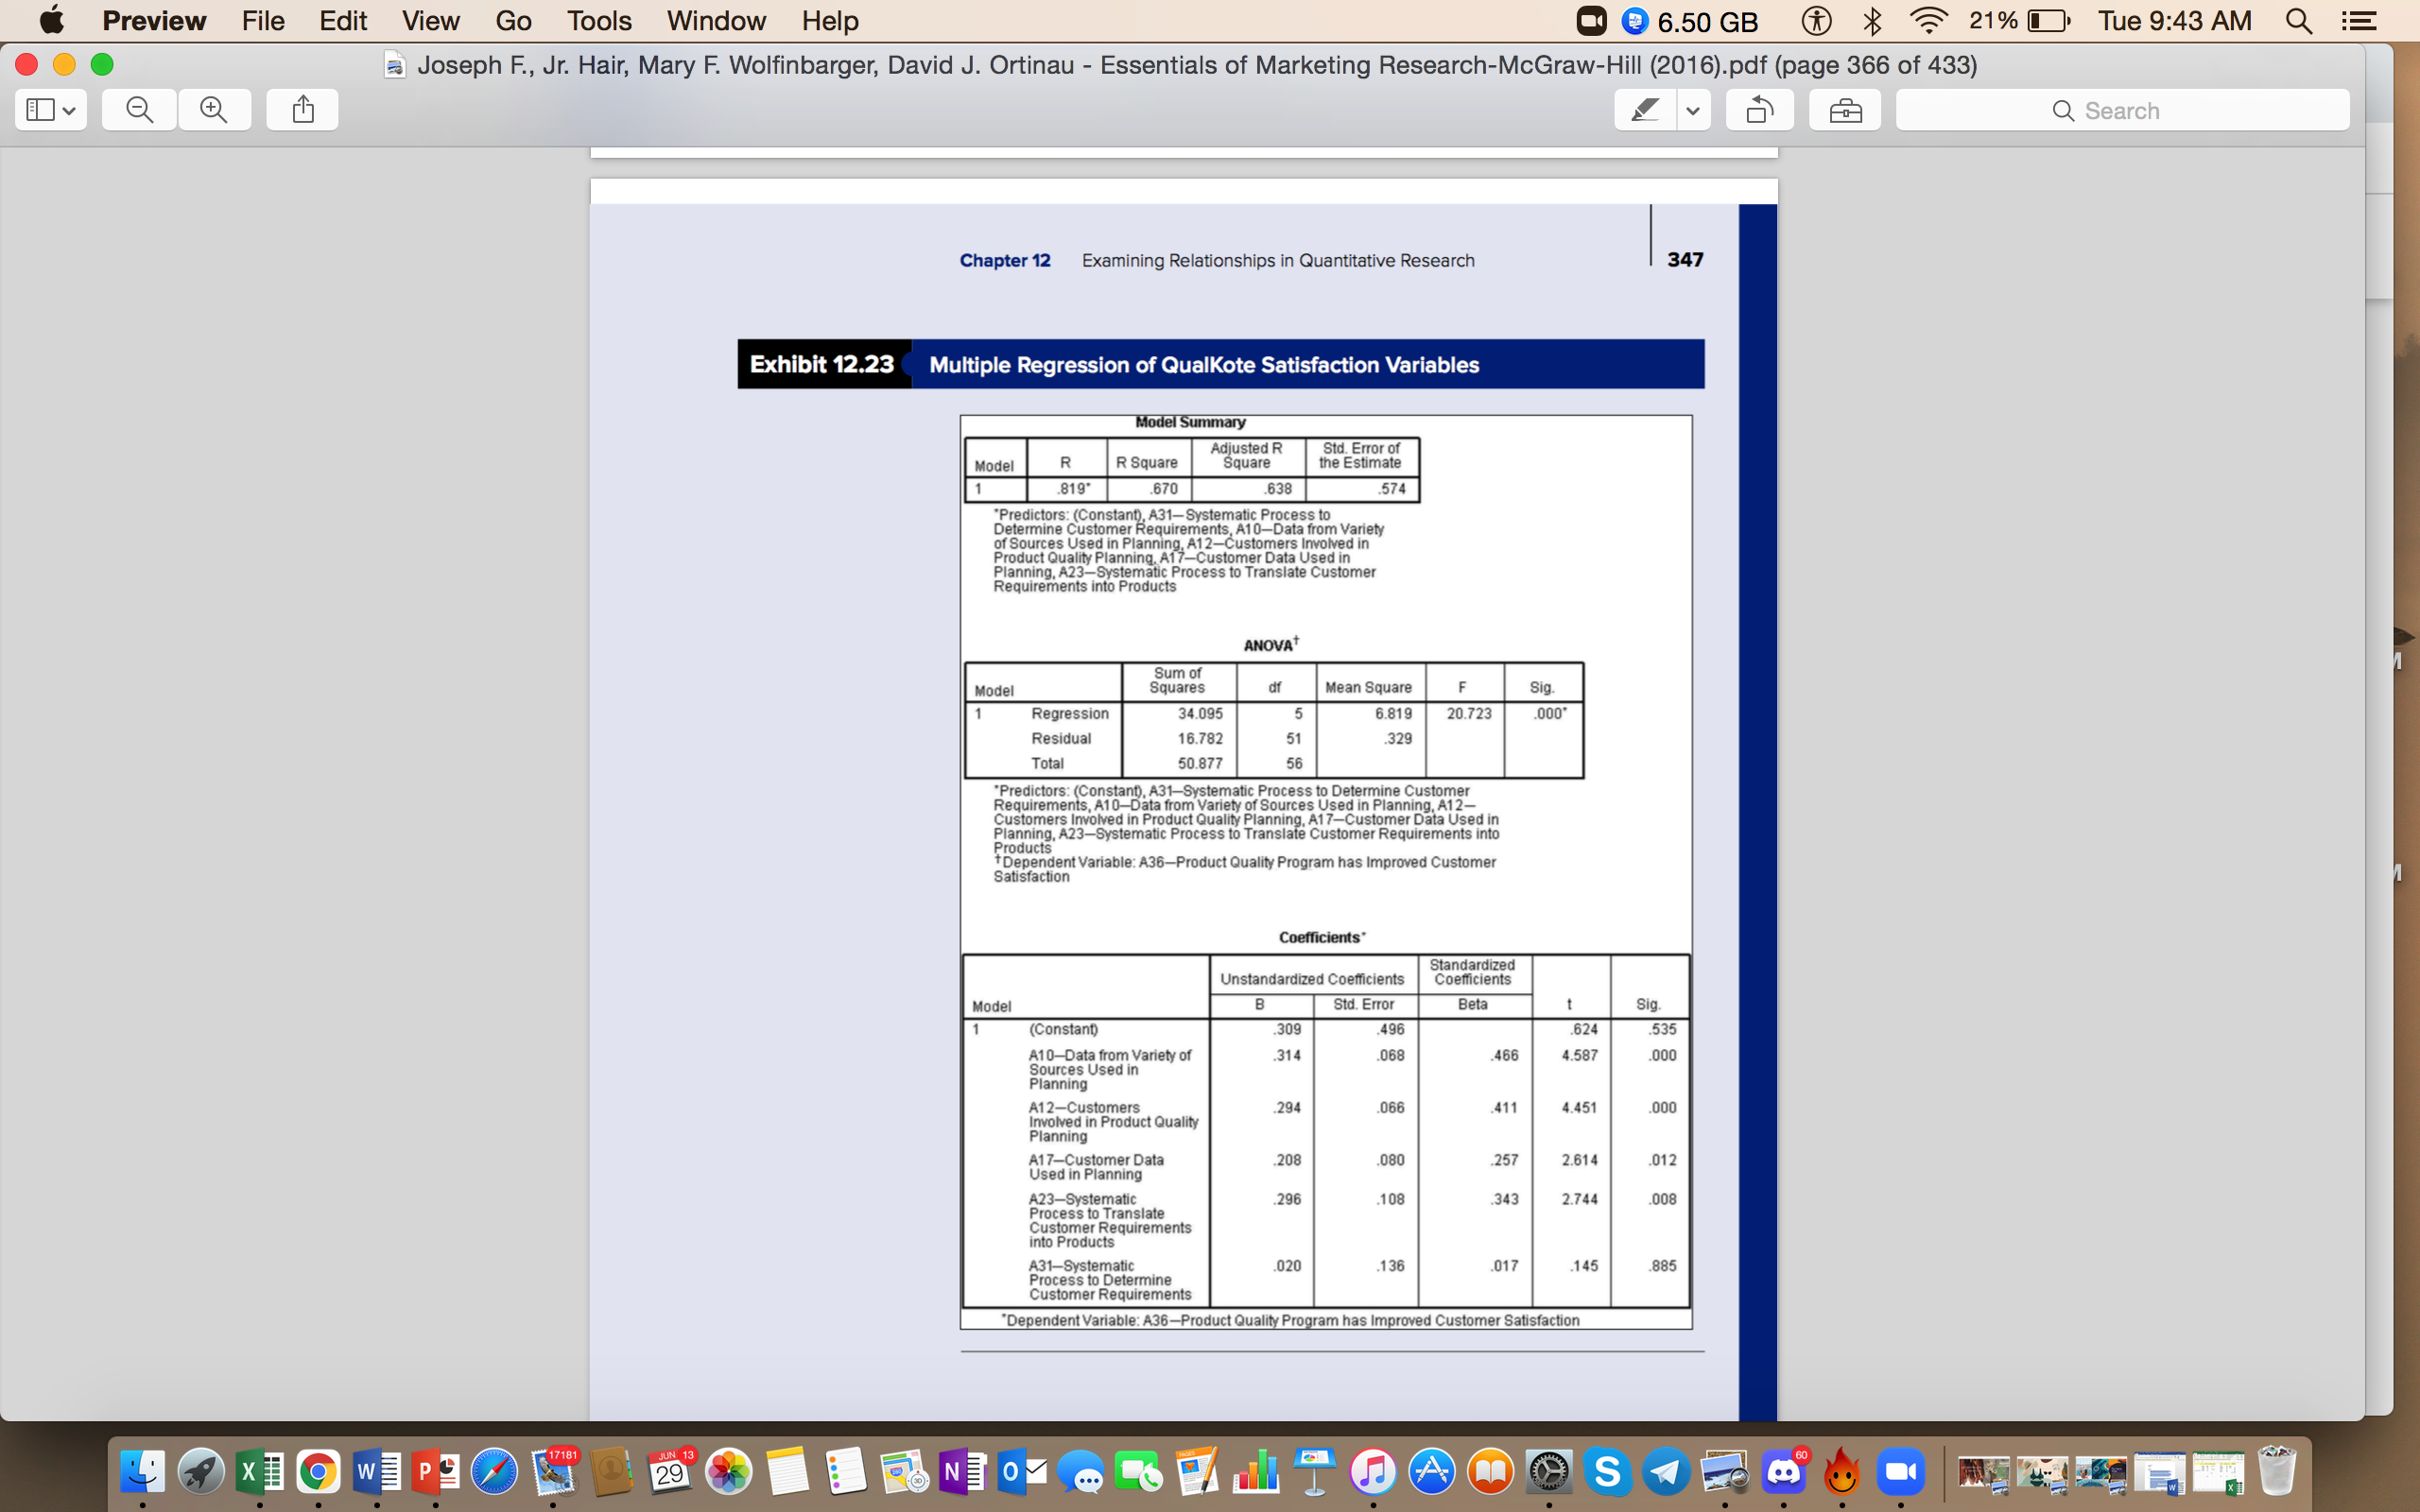Click the Preview application menu
The height and width of the screenshot is (1512, 2420).
(x=154, y=21)
